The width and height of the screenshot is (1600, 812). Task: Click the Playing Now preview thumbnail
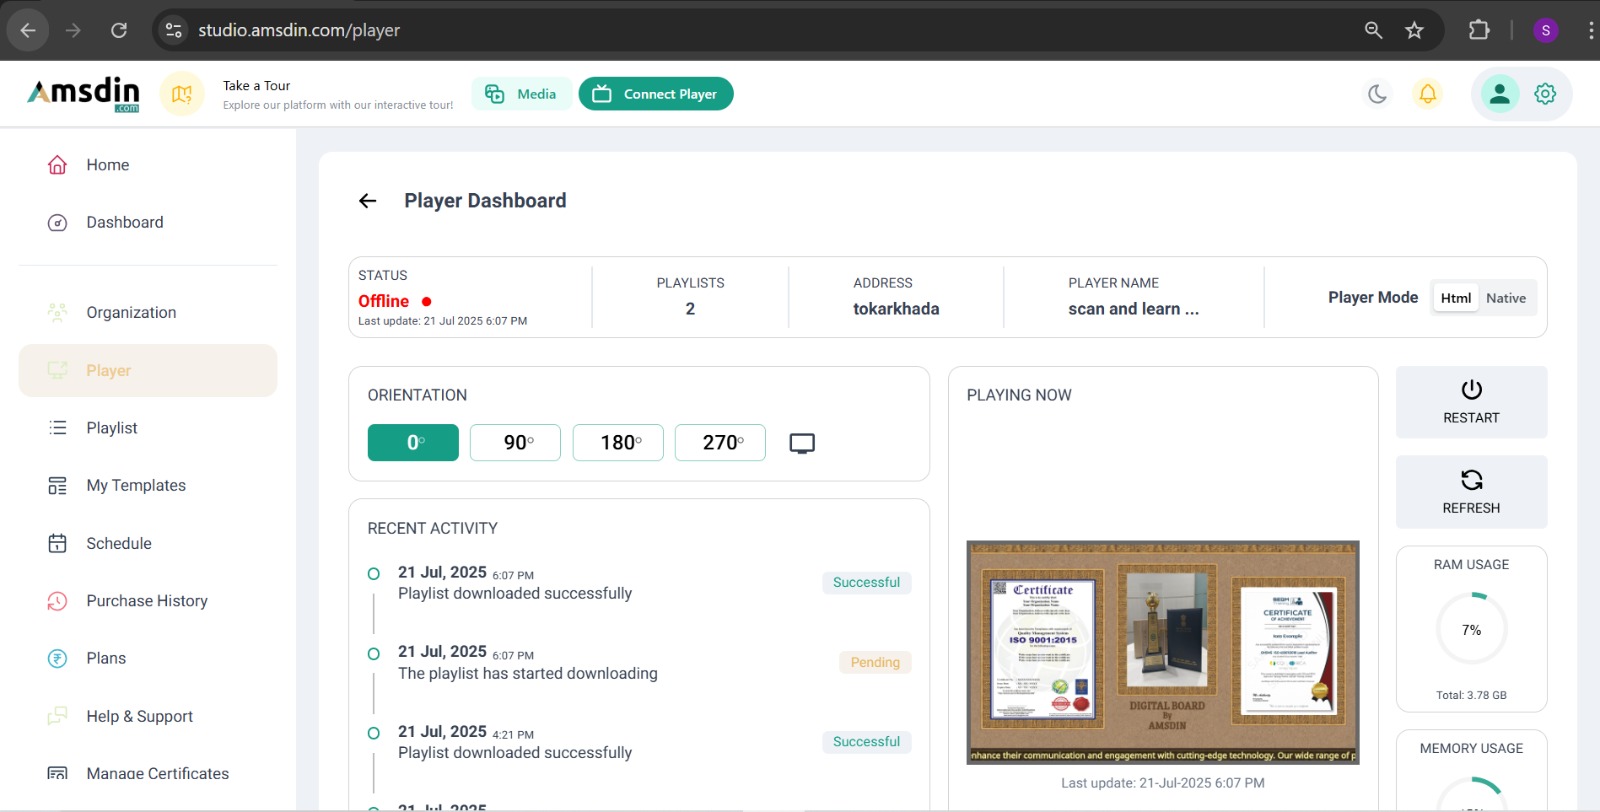pos(1163,652)
